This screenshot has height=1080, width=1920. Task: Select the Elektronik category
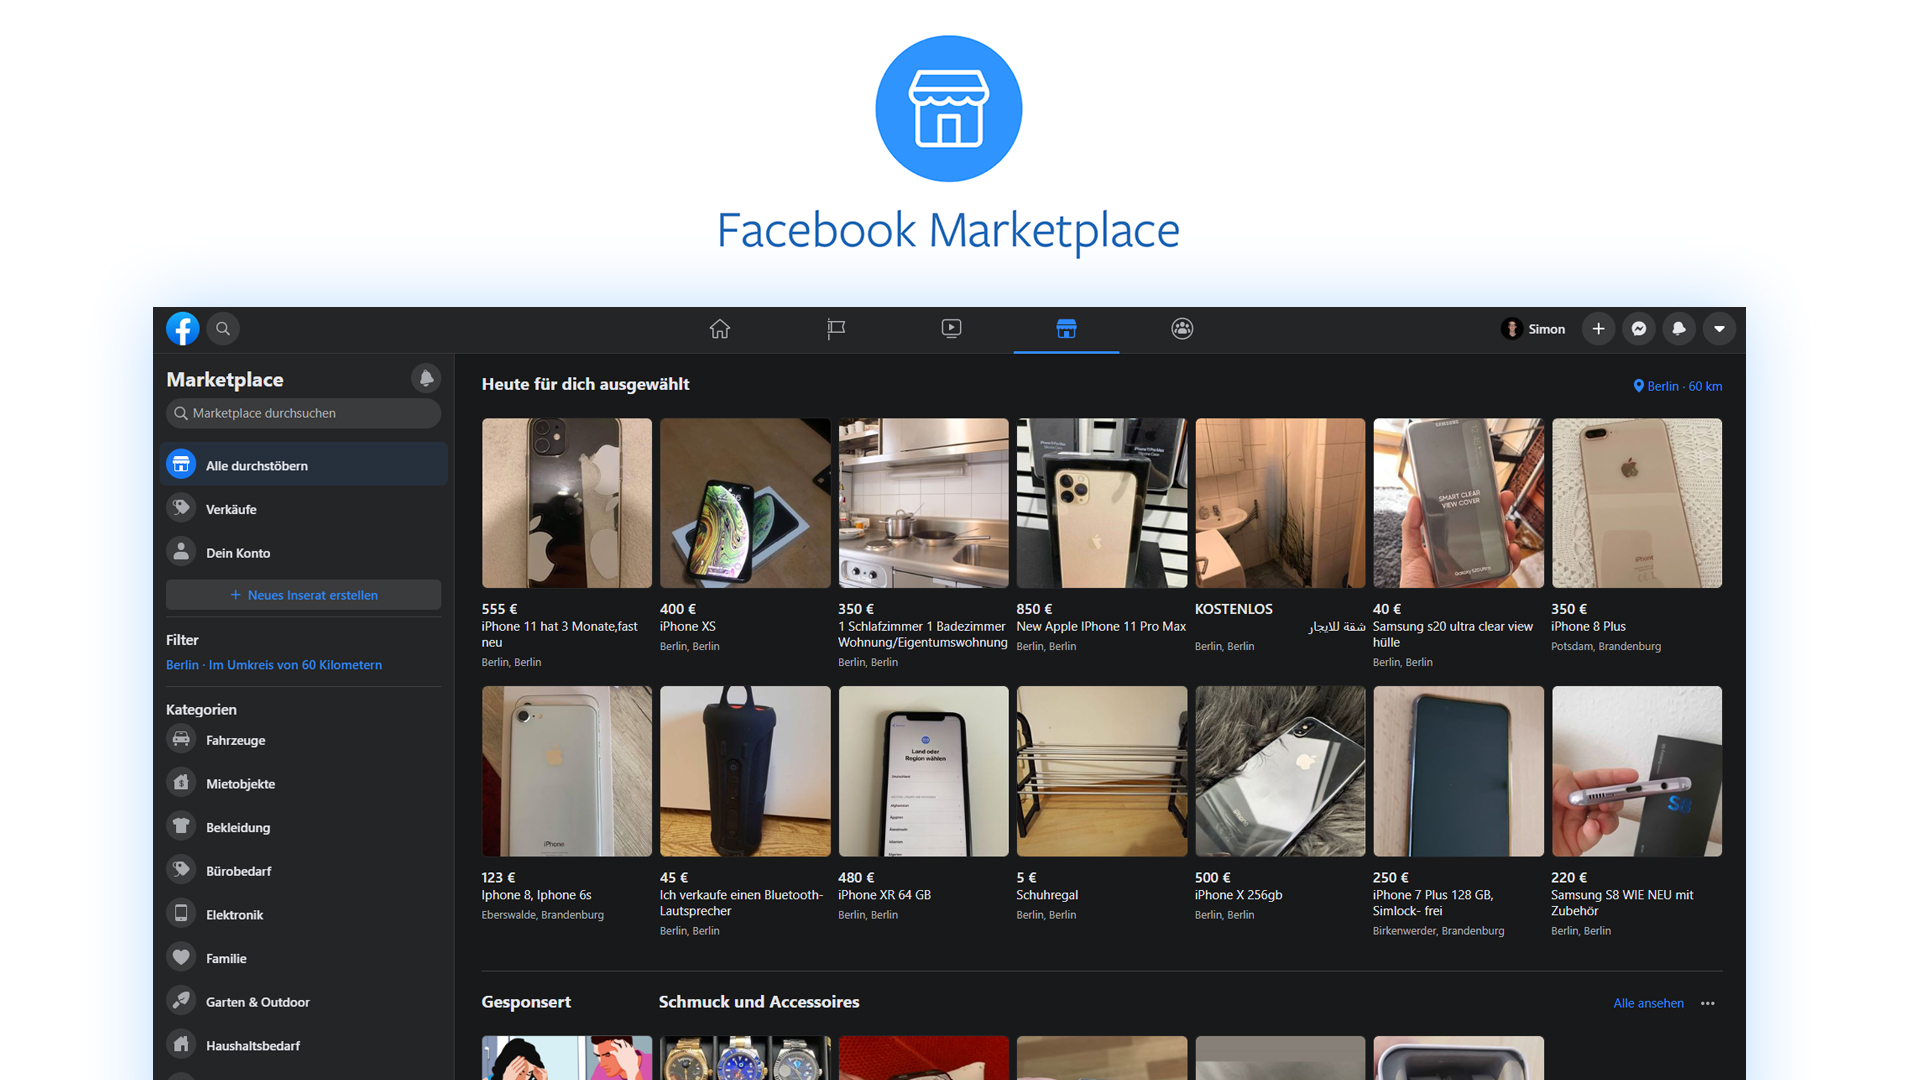pyautogui.click(x=236, y=914)
